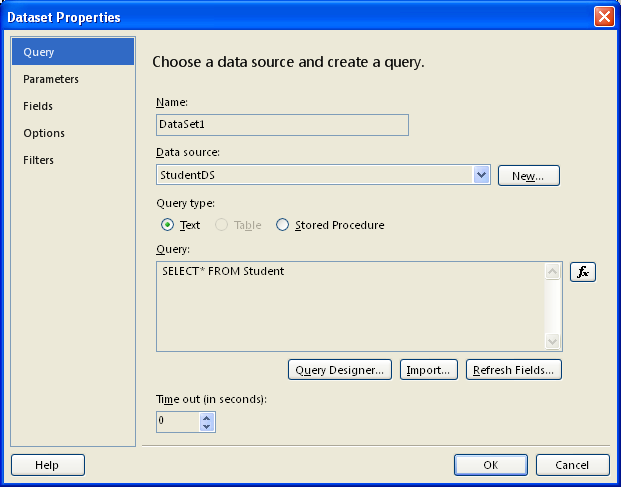
Task: Click the Name field containing DataSet1
Action: 282,125
